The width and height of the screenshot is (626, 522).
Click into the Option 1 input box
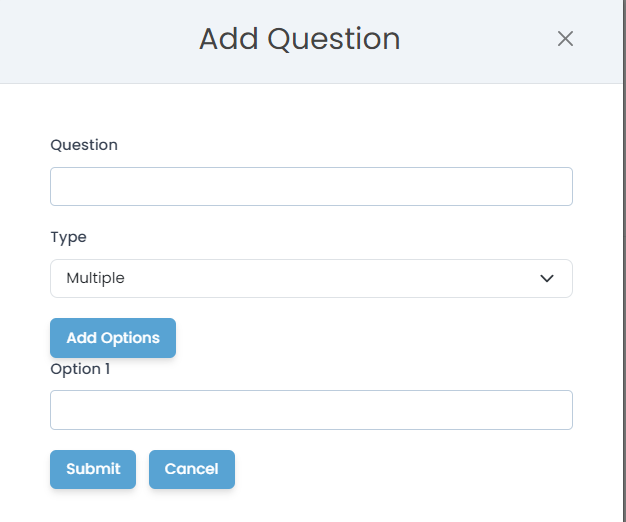[311, 410]
